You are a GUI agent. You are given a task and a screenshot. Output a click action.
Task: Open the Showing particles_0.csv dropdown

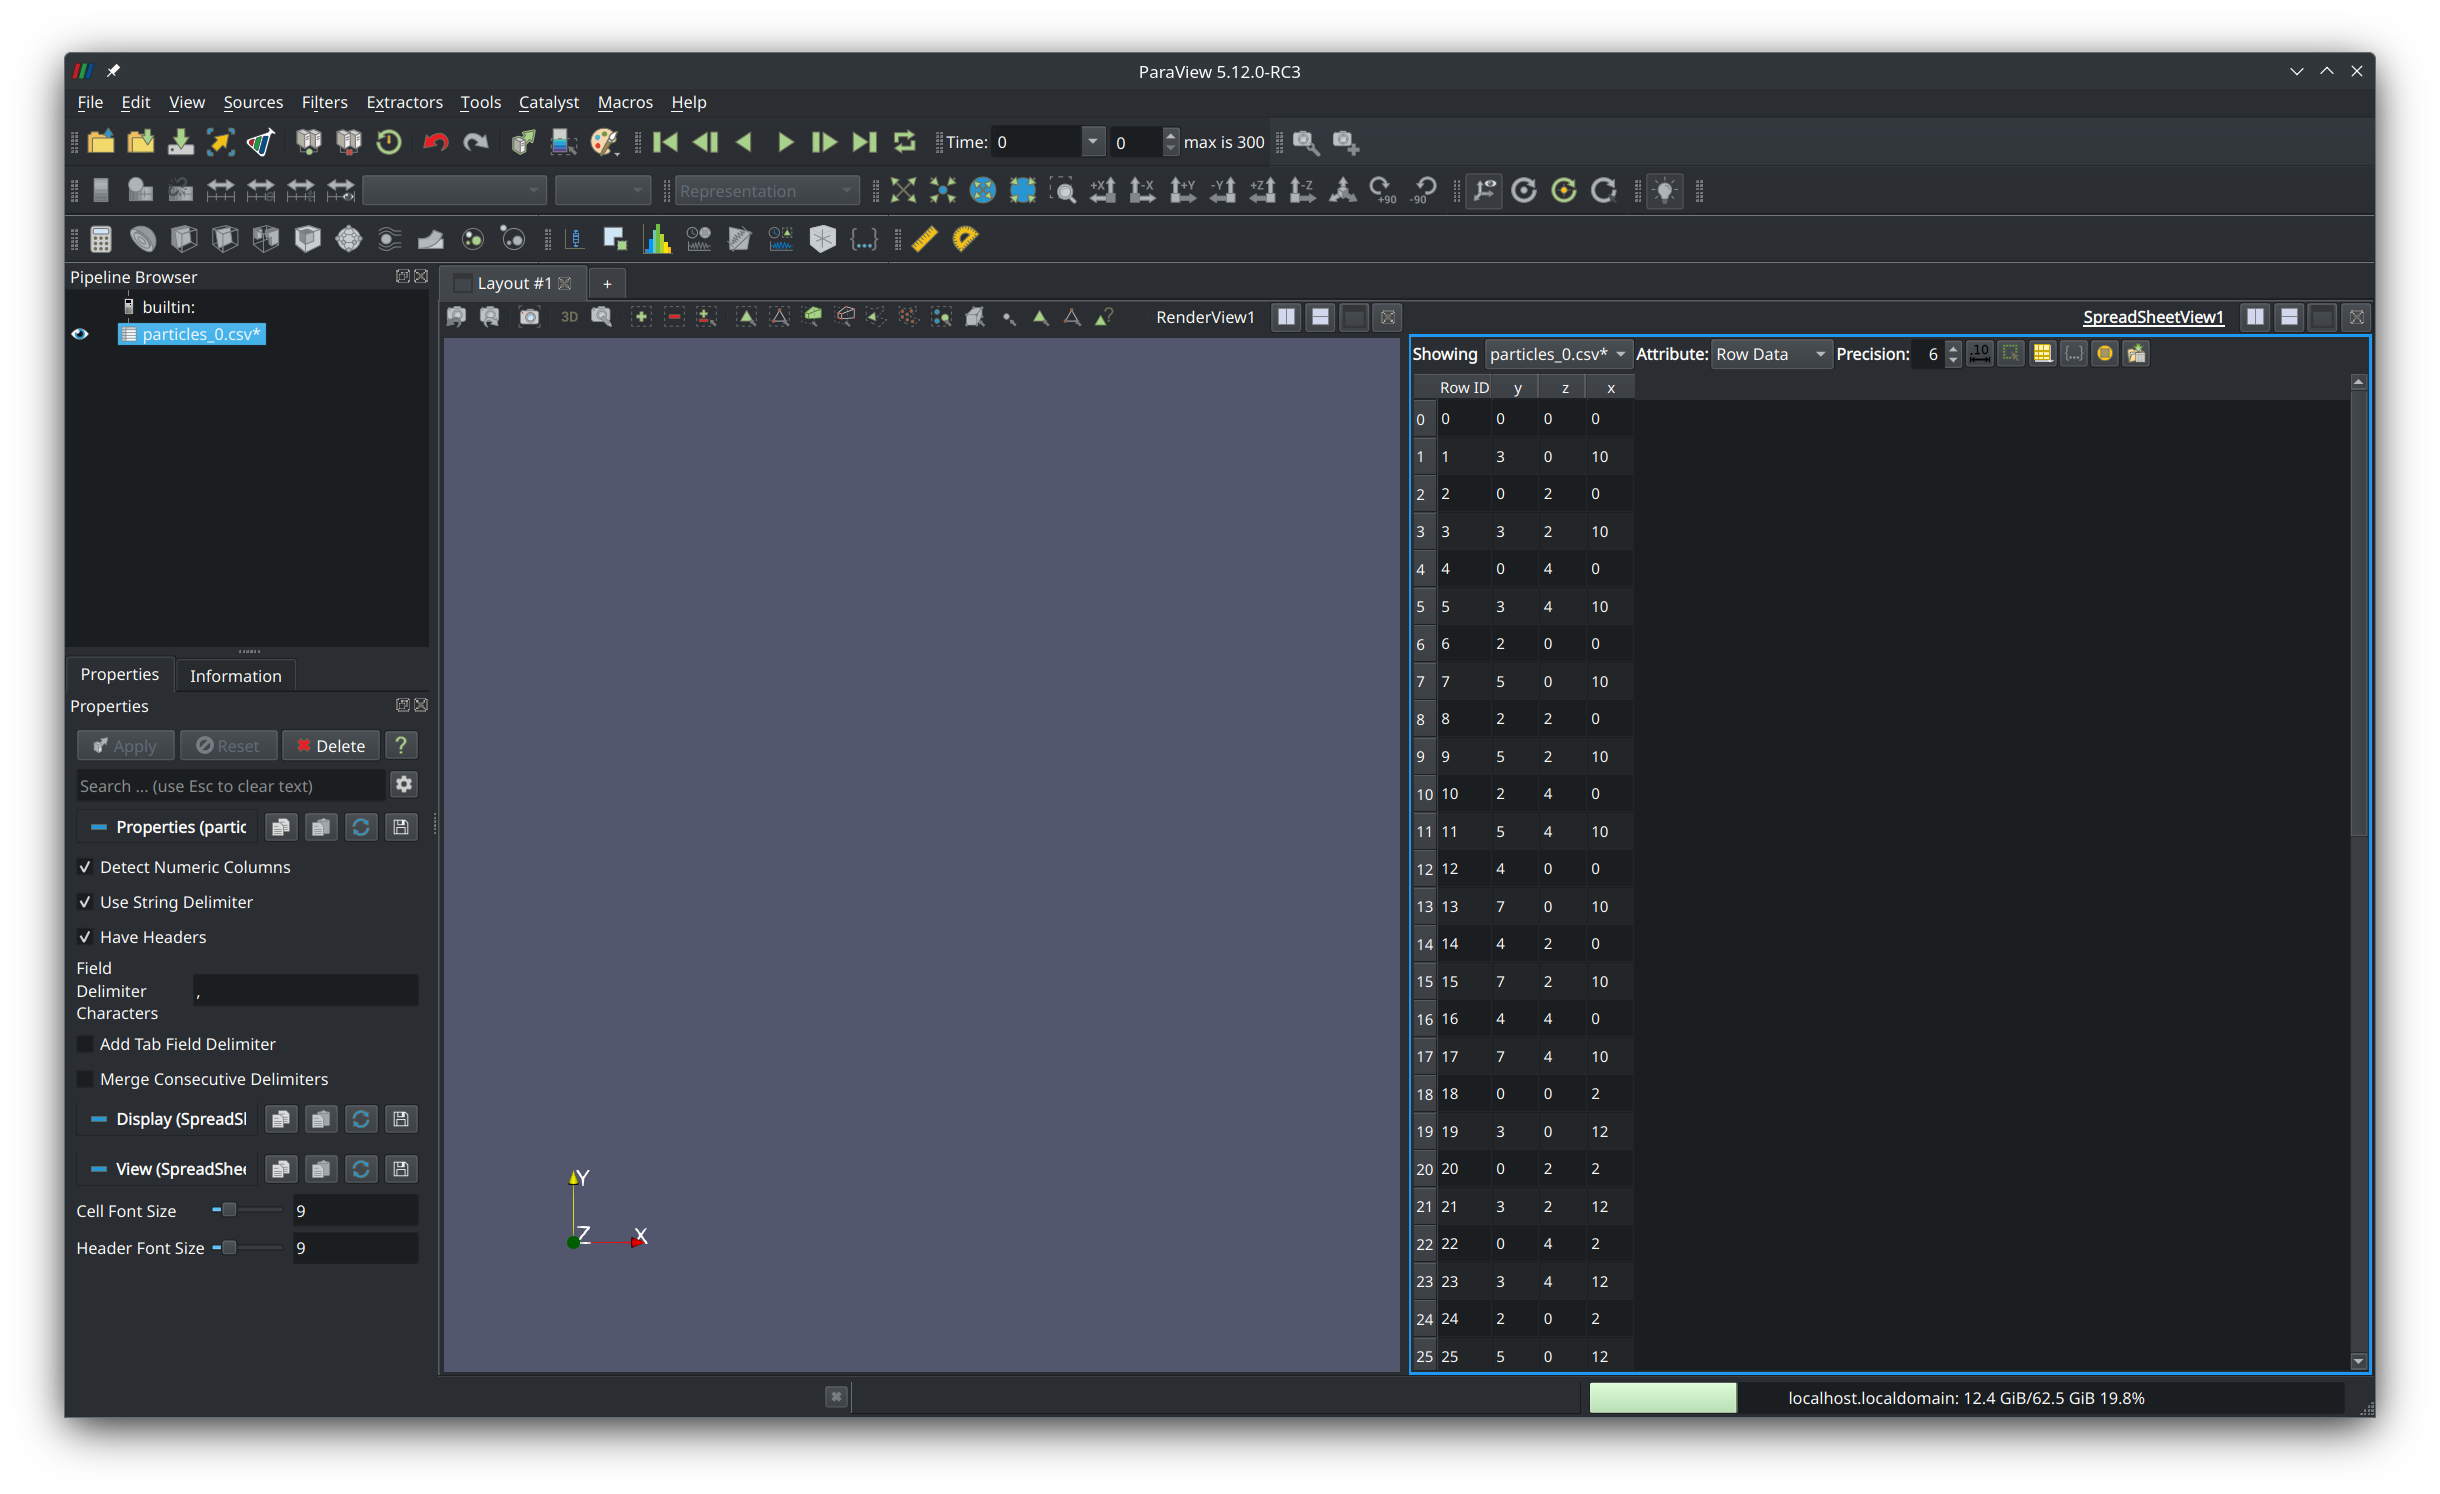pyautogui.click(x=1557, y=354)
